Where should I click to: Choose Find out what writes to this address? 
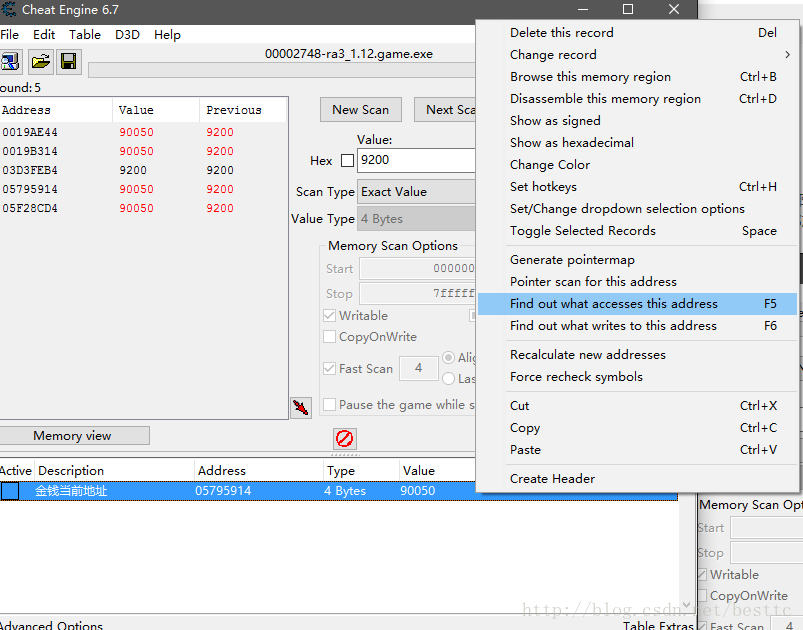637,326
